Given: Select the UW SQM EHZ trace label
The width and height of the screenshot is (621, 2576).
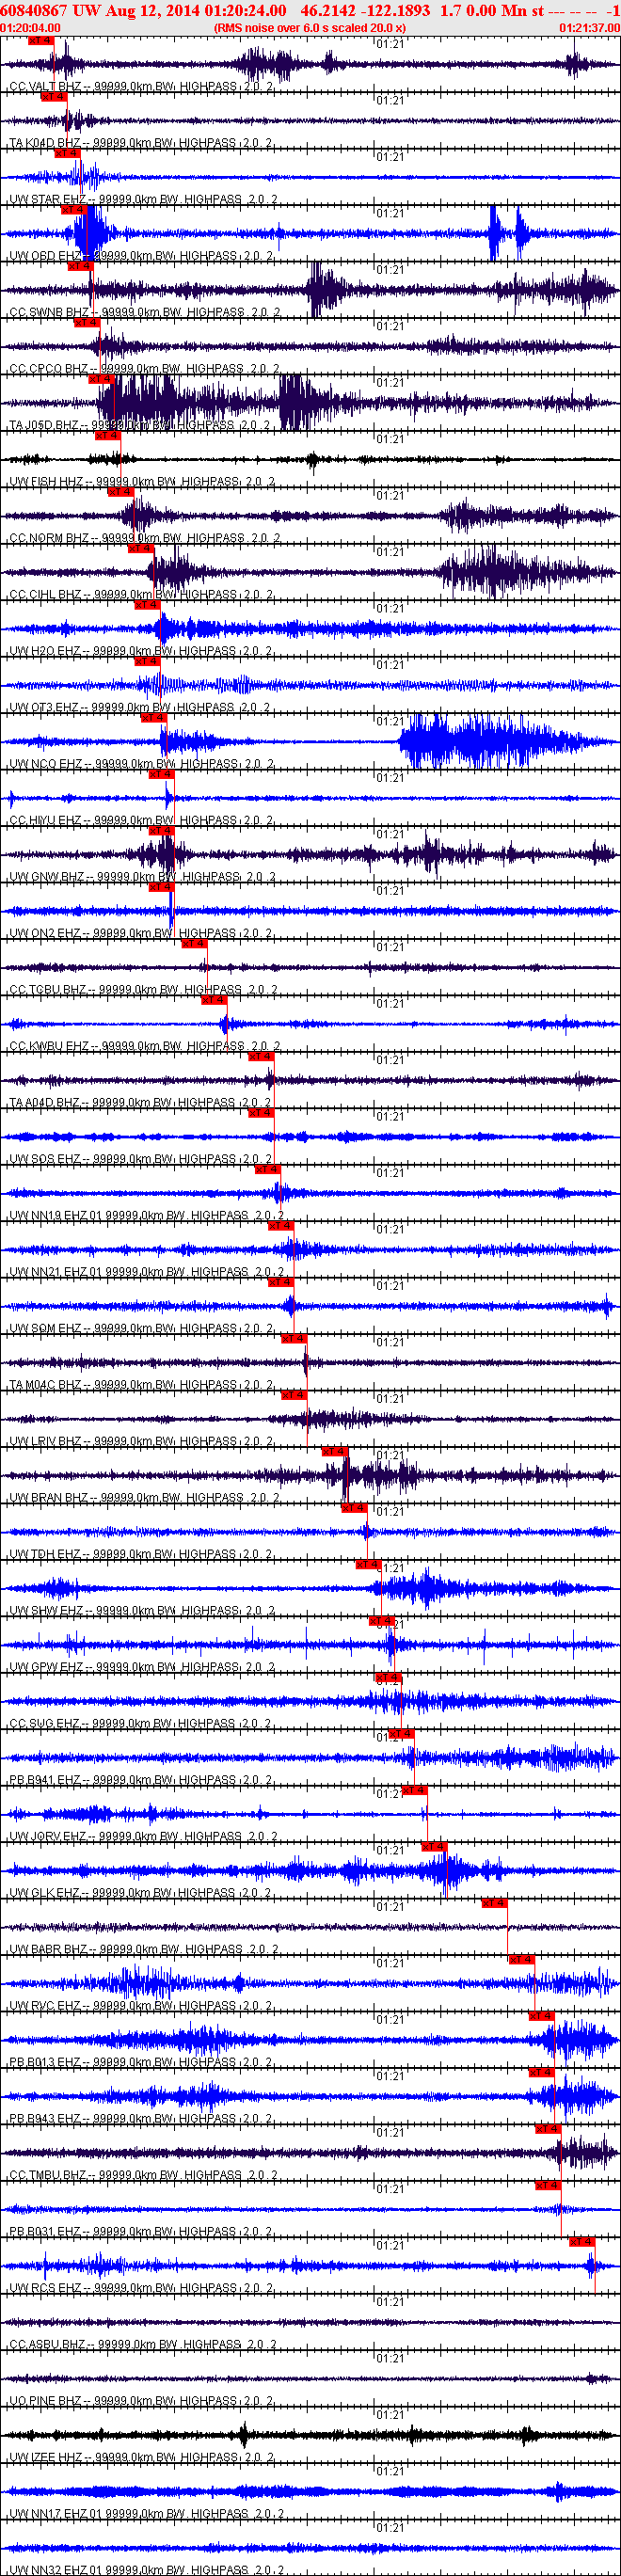Looking at the screenshot, I should point(141,1330).
